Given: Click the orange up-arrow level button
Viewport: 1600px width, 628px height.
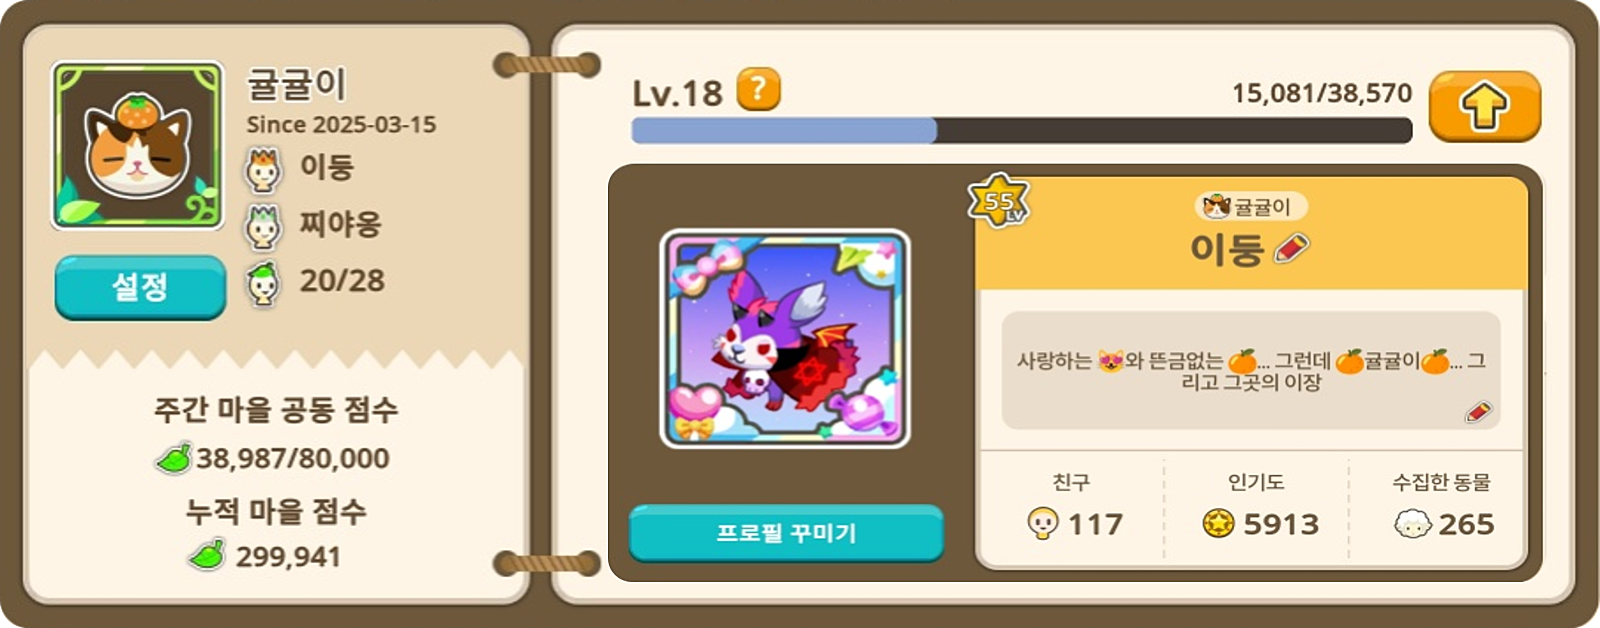Looking at the screenshot, I should pos(1484,106).
